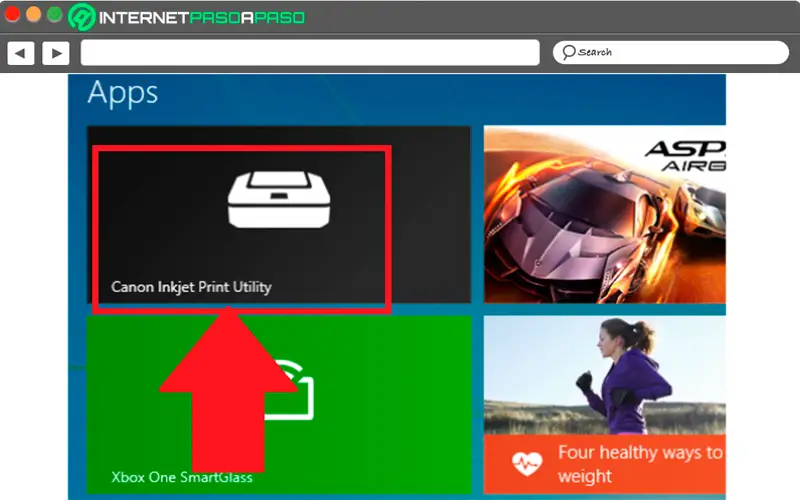800x500 pixels.
Task: Click the white printer icon
Action: pyautogui.click(x=279, y=199)
